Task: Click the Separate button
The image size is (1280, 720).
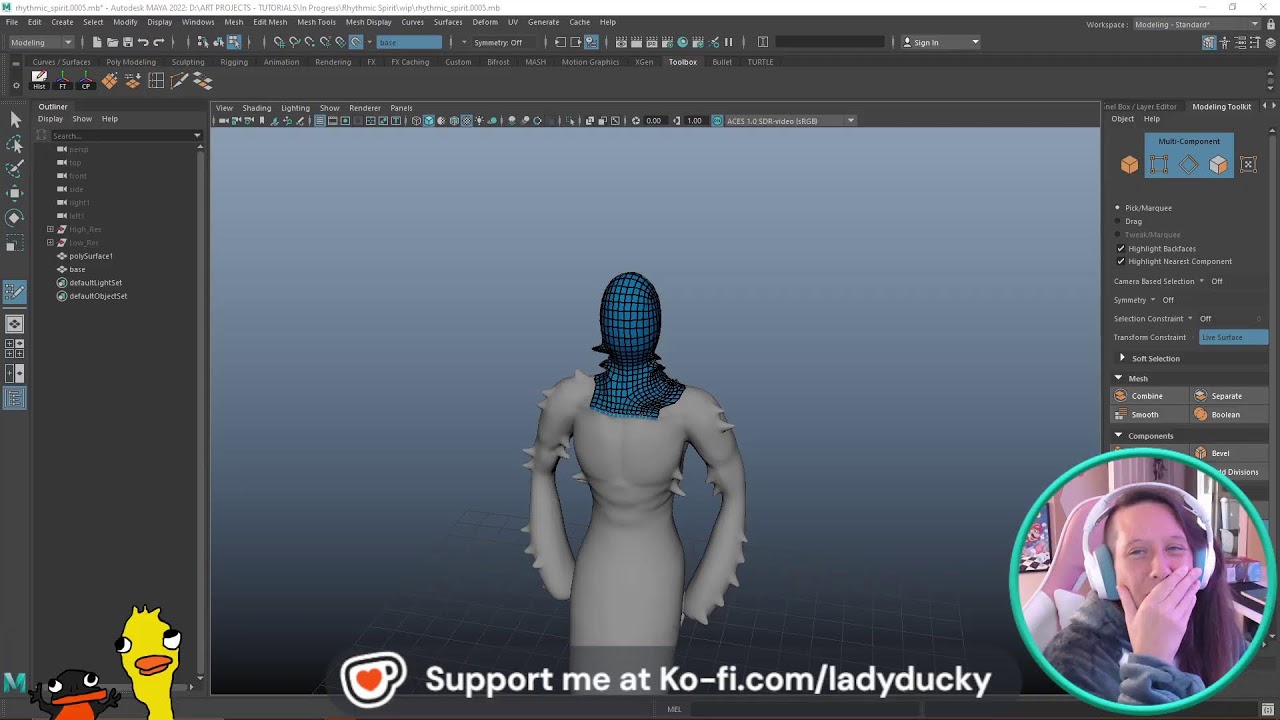Action: (x=1230, y=396)
